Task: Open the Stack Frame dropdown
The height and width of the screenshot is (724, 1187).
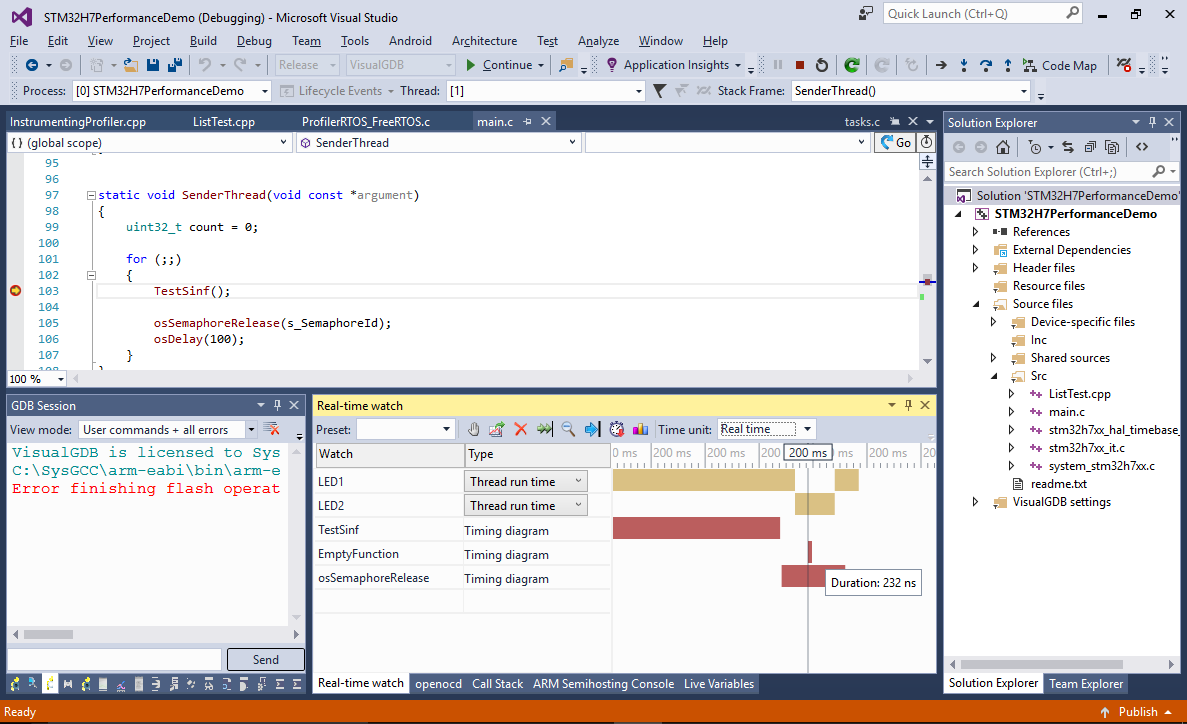Action: tap(1023, 91)
